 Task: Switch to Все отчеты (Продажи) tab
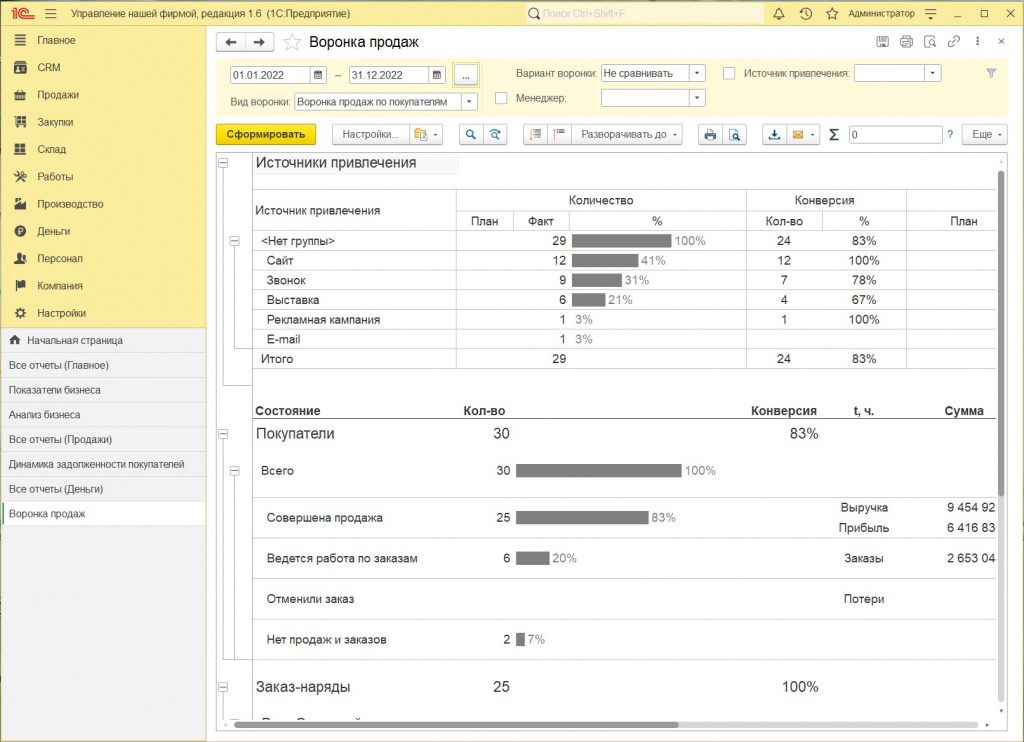click(103, 440)
